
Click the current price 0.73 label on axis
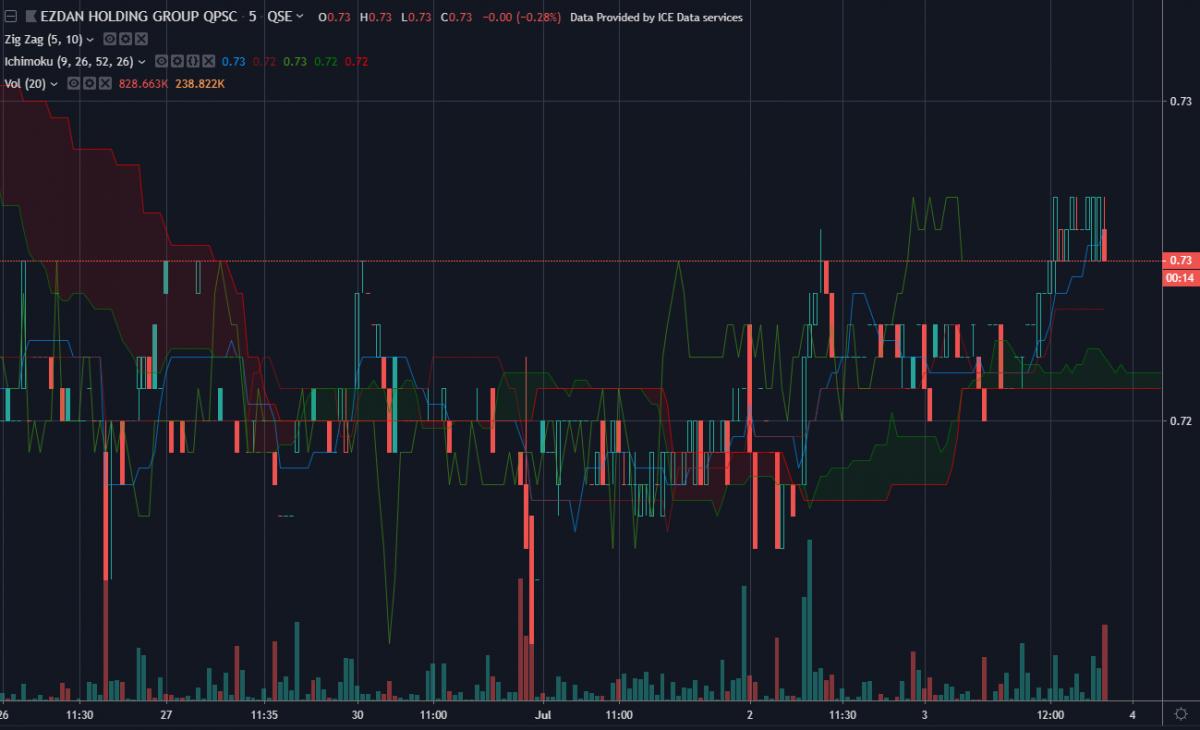1181,260
